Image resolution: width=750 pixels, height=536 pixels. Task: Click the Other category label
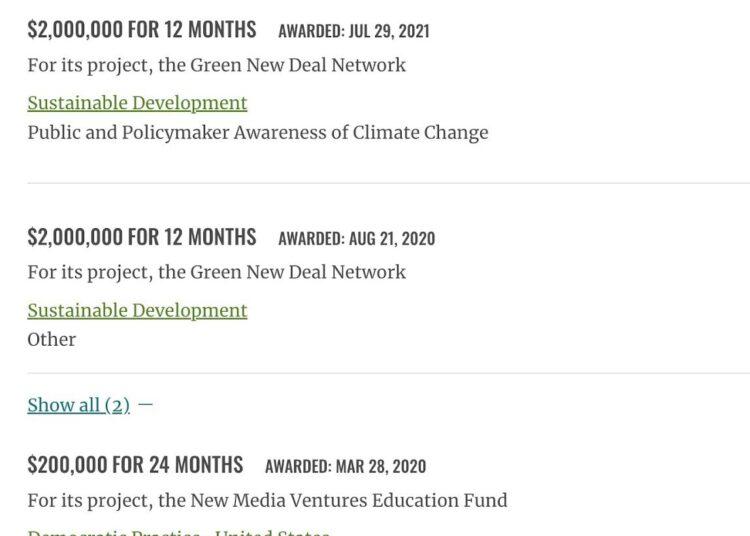point(52,340)
